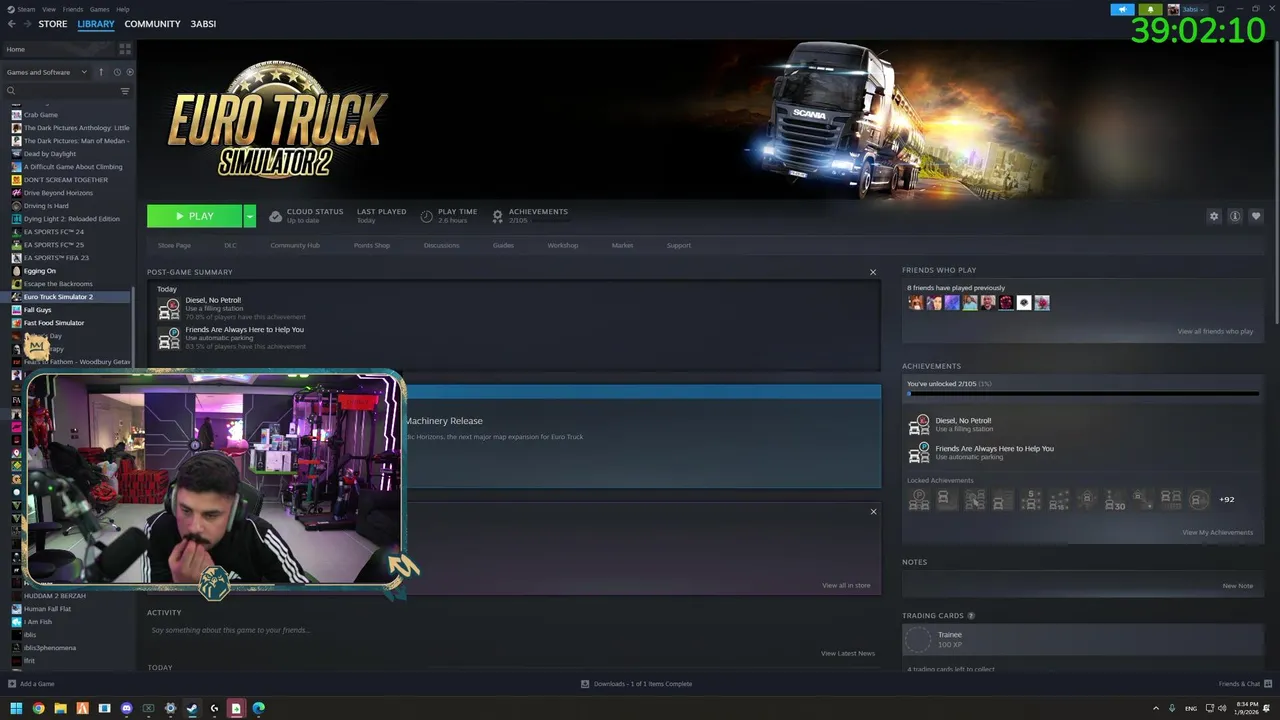The image size is (1280, 720).
Task: Click the first friend avatar thumbnail
Action: 916,303
